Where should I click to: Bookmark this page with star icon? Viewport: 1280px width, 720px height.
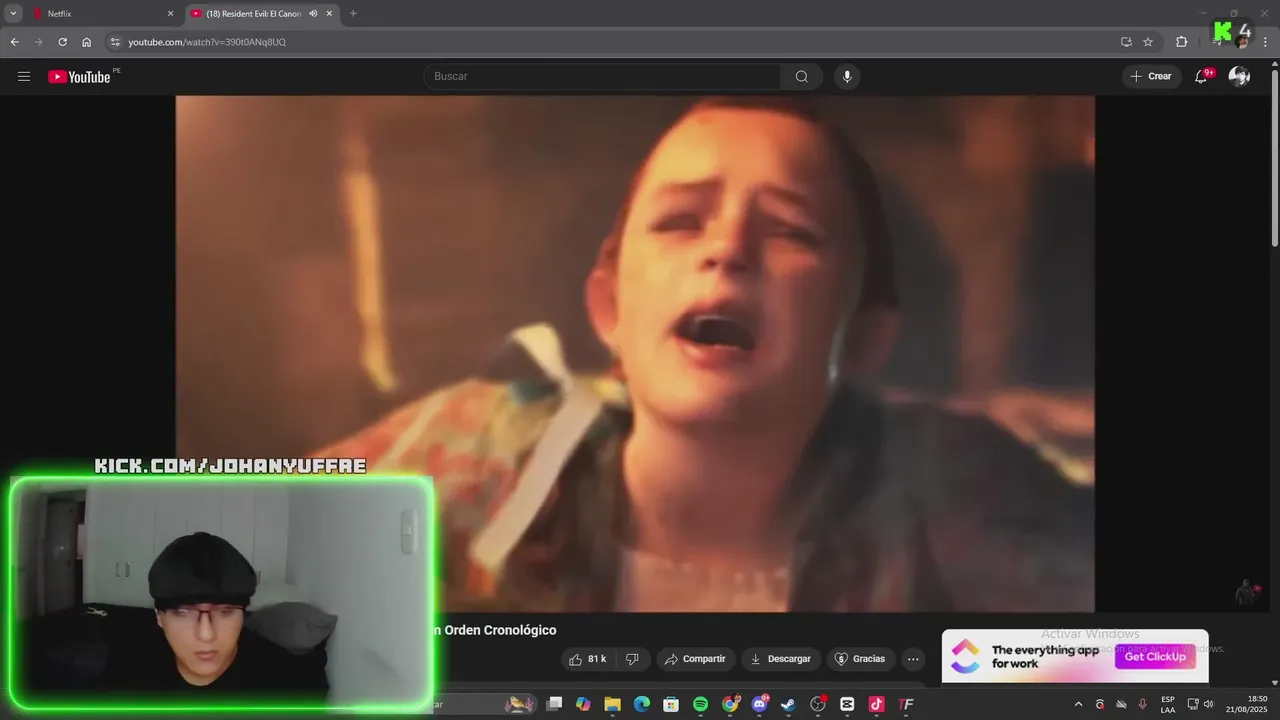[x=1148, y=42]
